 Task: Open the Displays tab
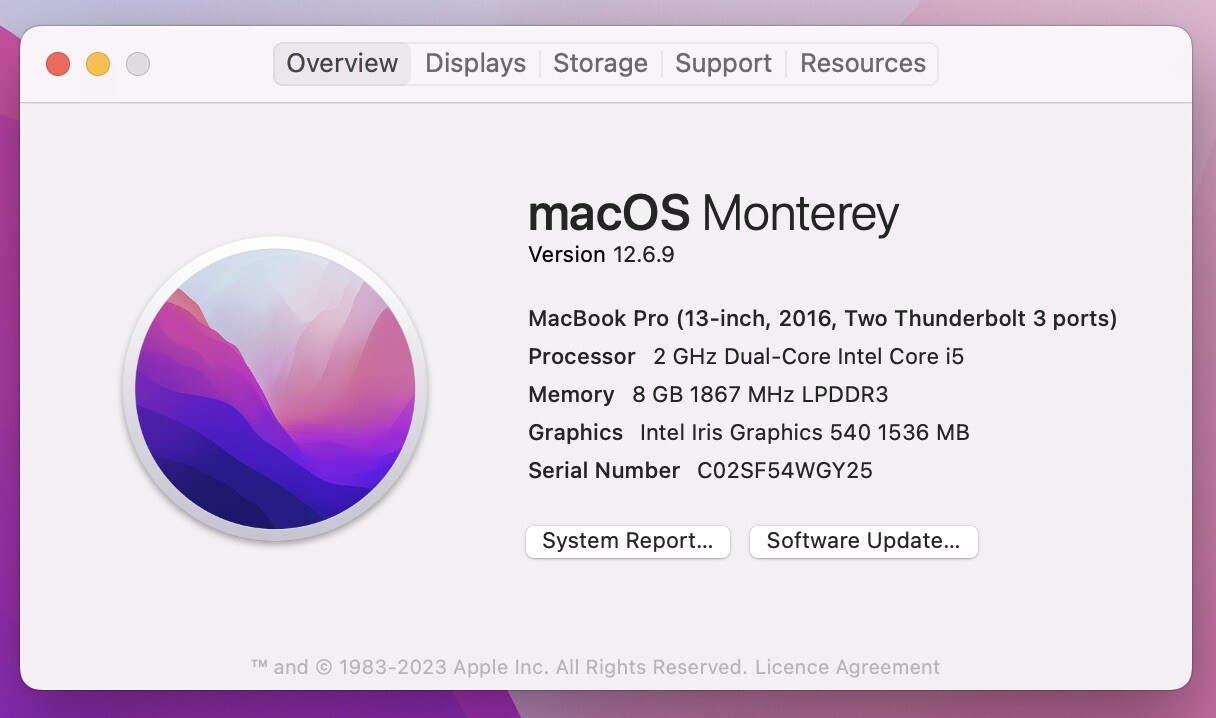coord(475,63)
